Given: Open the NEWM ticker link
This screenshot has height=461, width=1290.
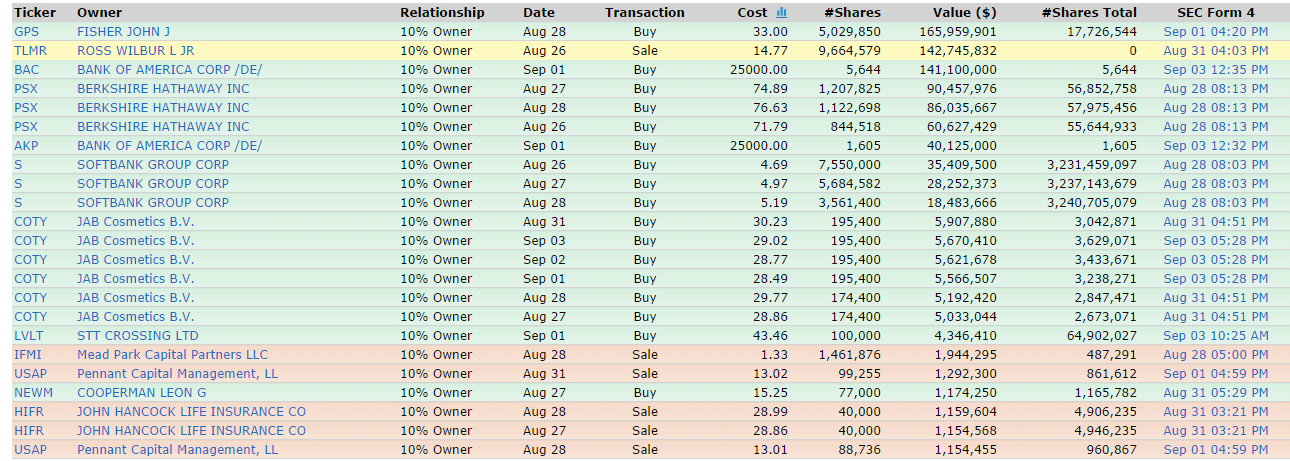Looking at the screenshot, I should [32, 393].
